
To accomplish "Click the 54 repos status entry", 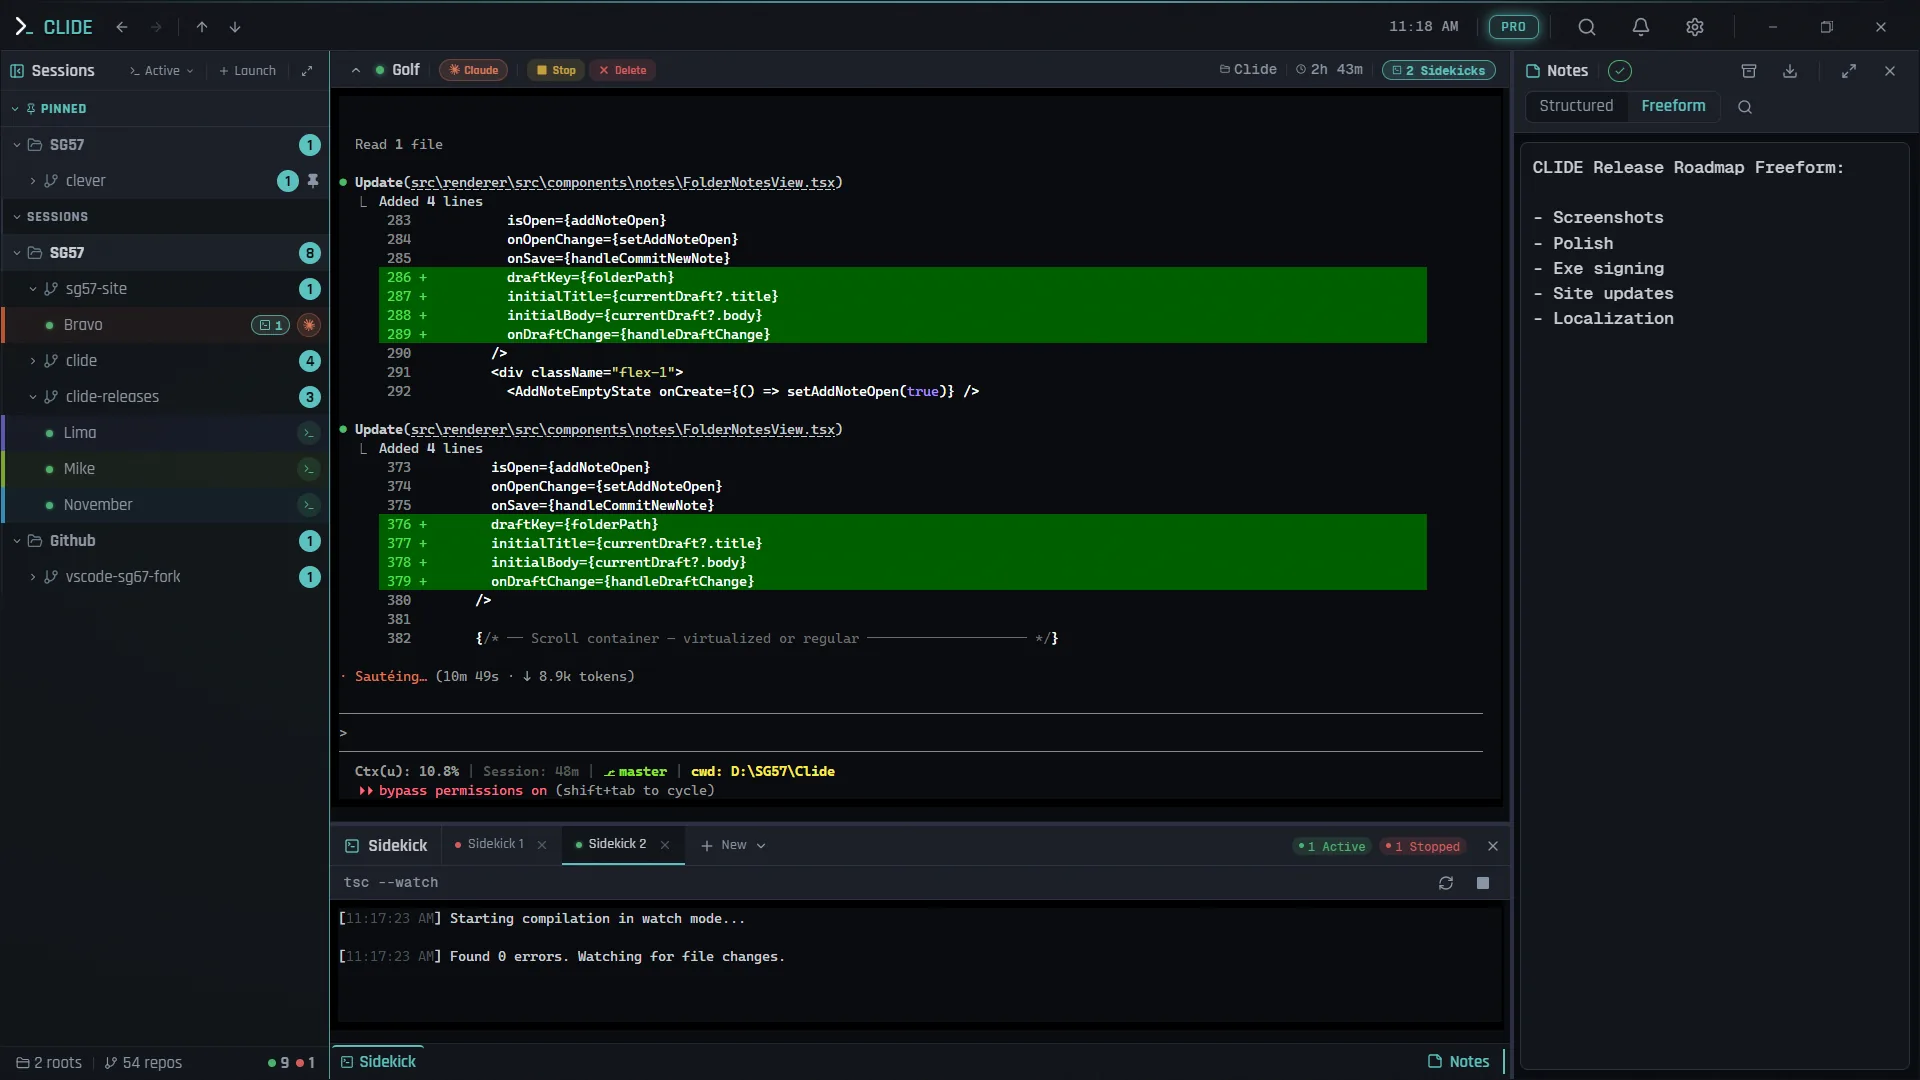I will tap(143, 1063).
